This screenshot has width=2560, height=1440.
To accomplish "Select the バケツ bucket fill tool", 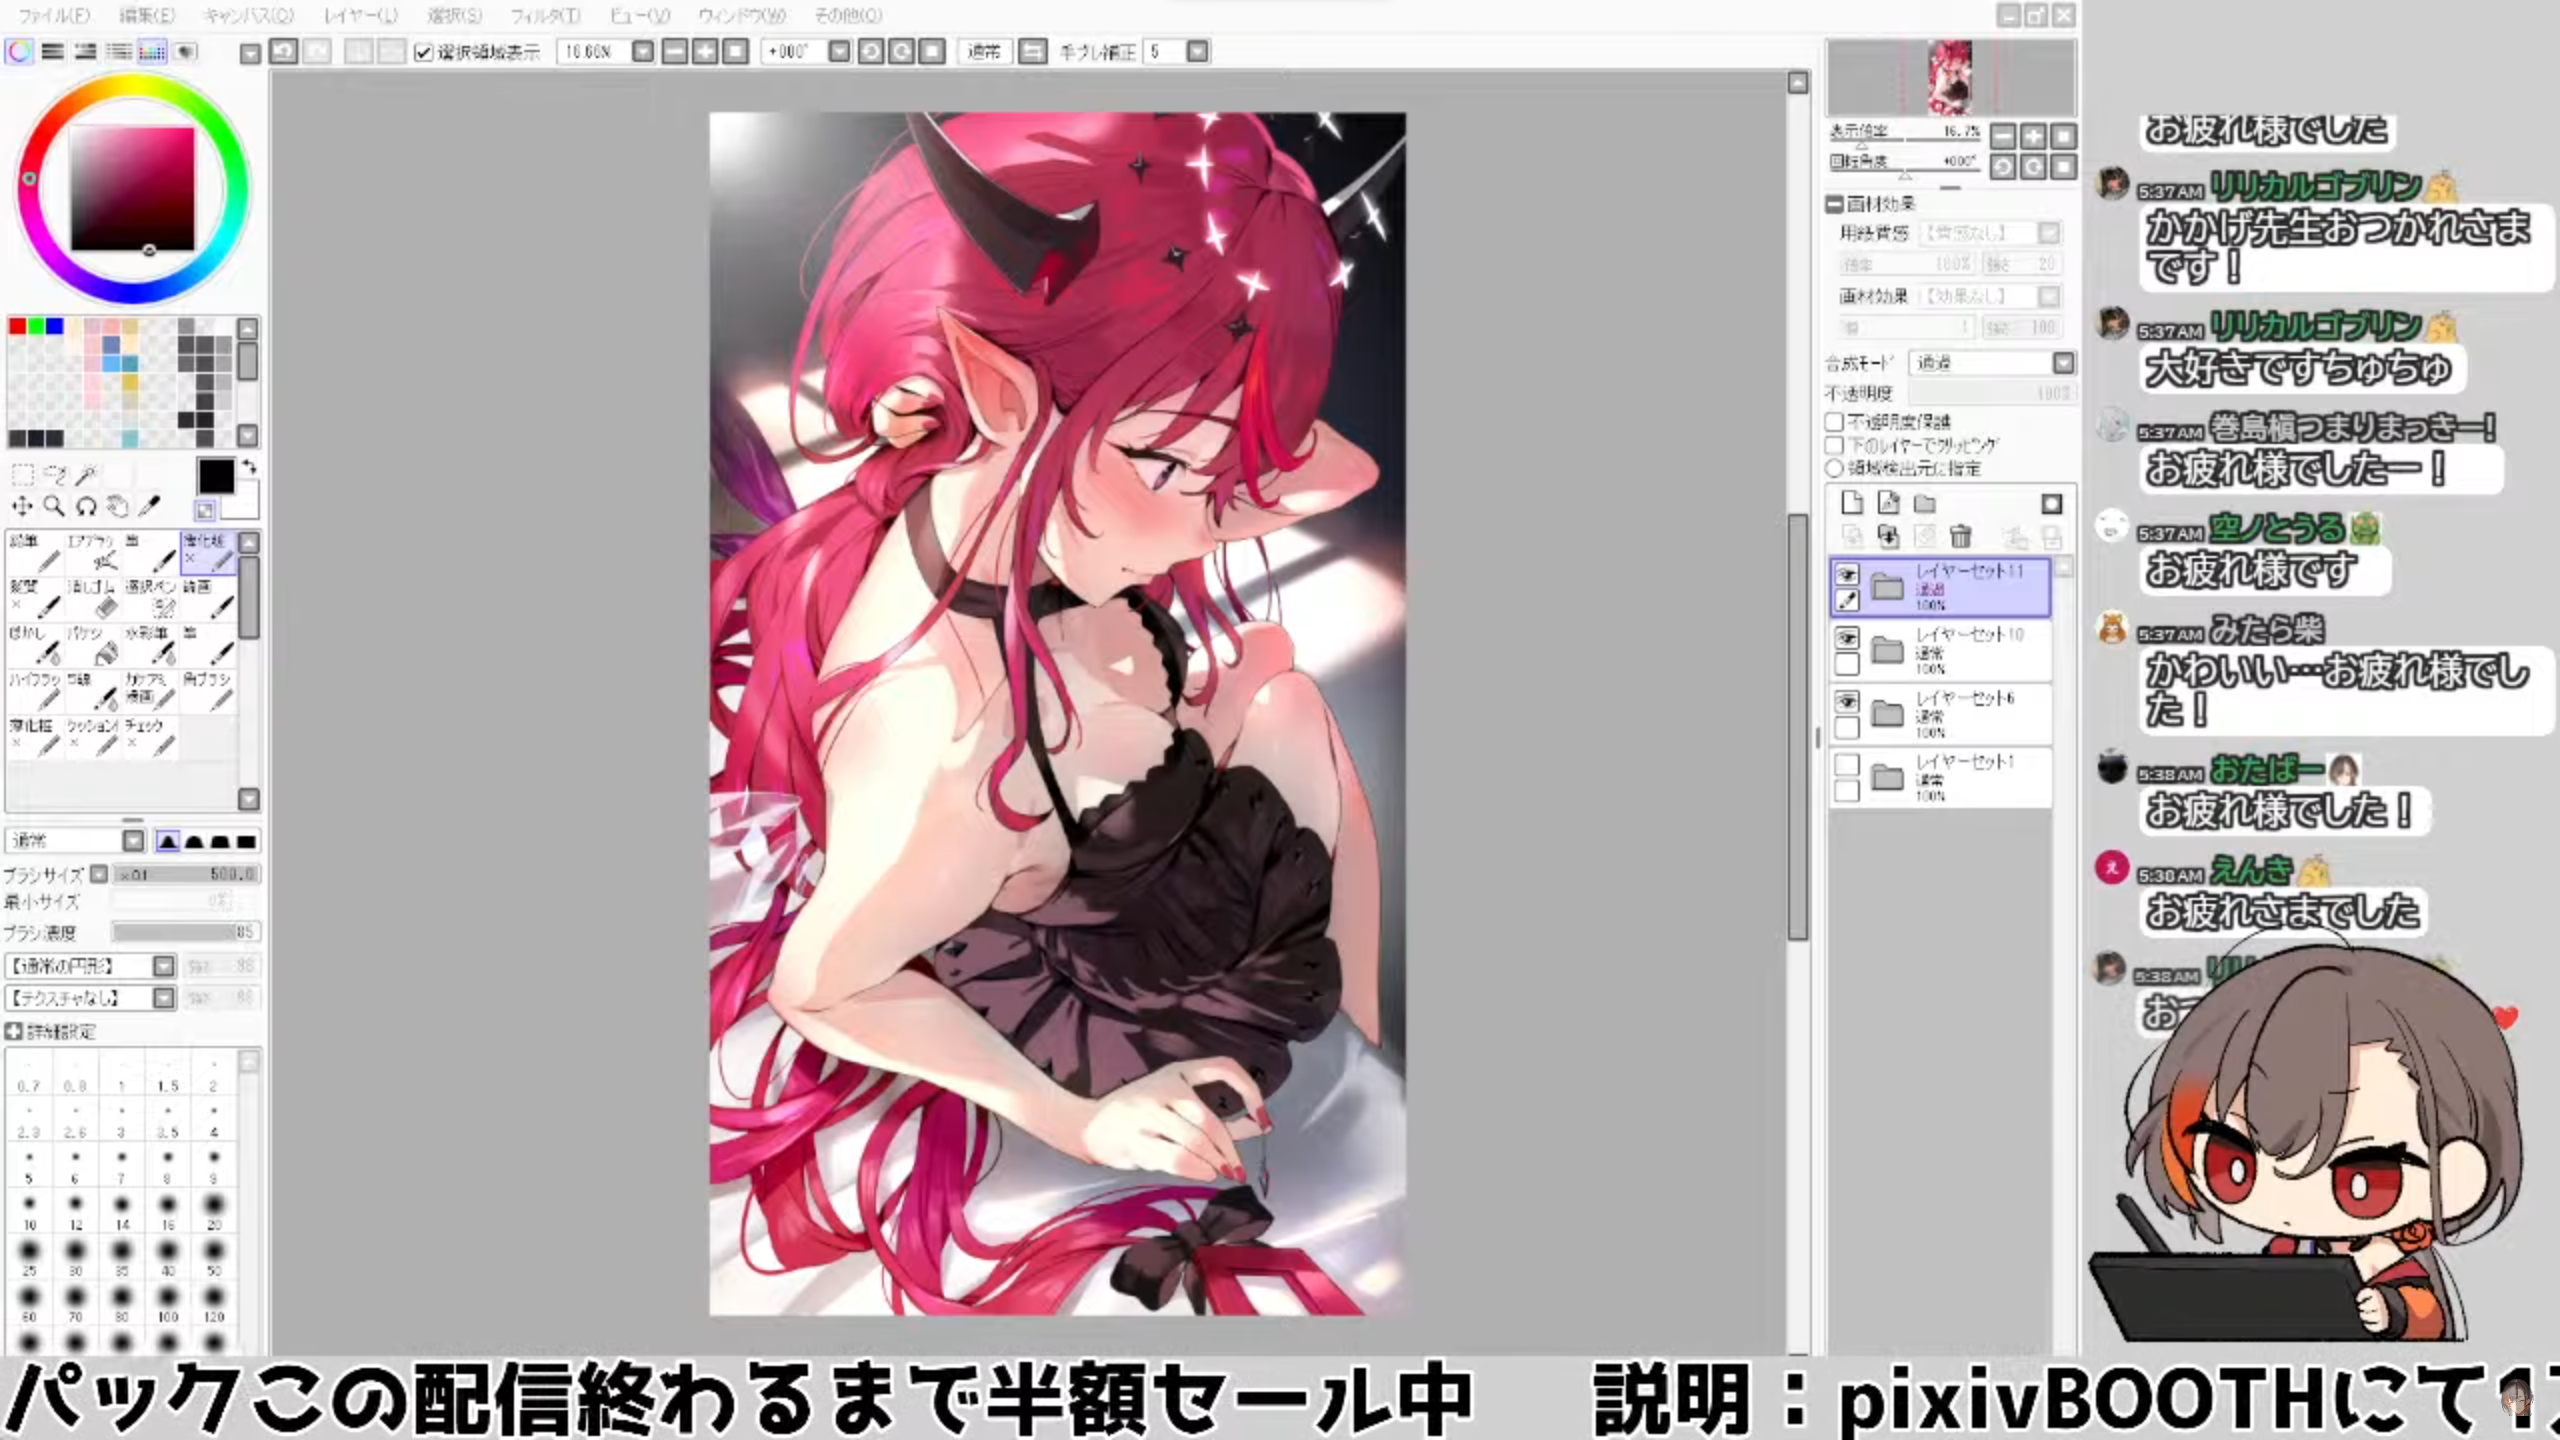I will (93, 645).
